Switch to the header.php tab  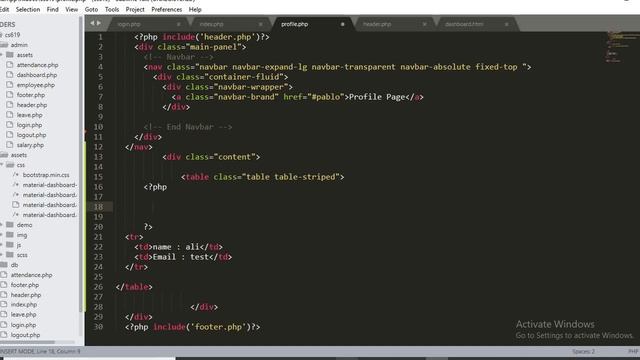pos(377,24)
